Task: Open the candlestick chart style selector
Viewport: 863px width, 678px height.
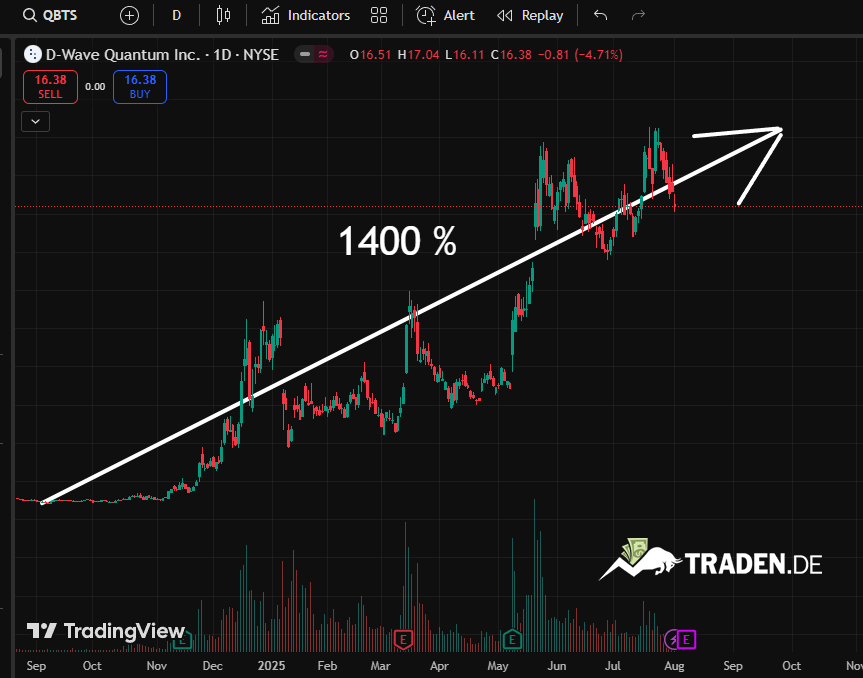Action: (223, 15)
